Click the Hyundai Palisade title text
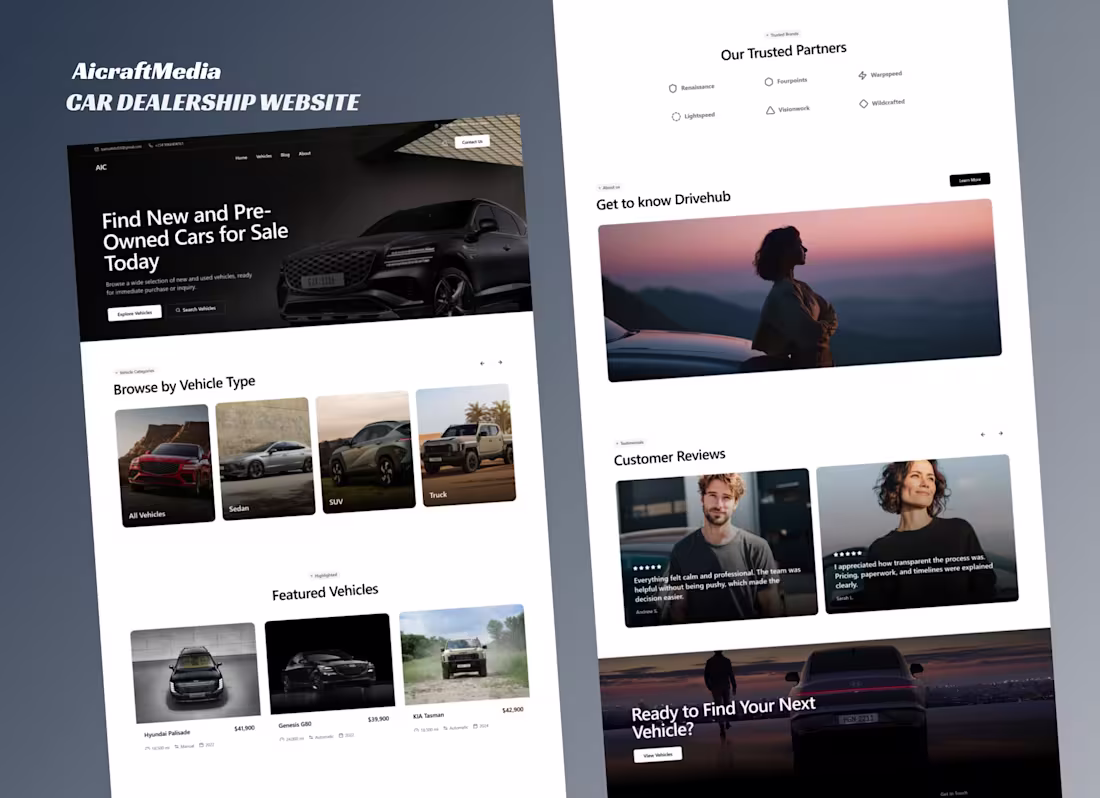Viewport: 1100px width, 798px height. 167,733
